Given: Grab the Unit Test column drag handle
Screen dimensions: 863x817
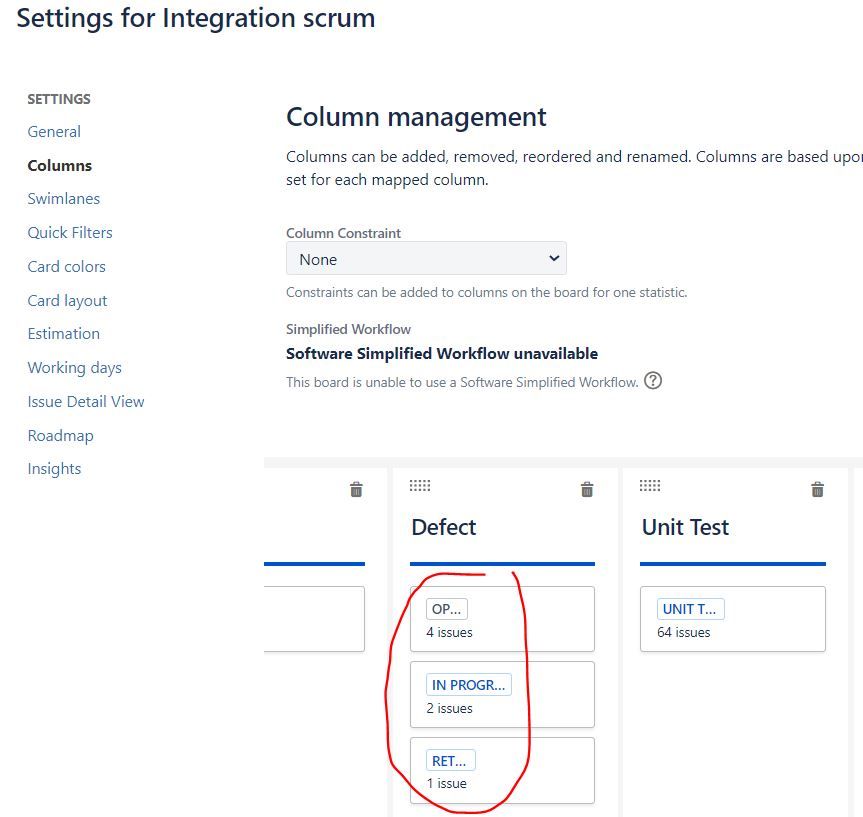Looking at the screenshot, I should tap(650, 486).
